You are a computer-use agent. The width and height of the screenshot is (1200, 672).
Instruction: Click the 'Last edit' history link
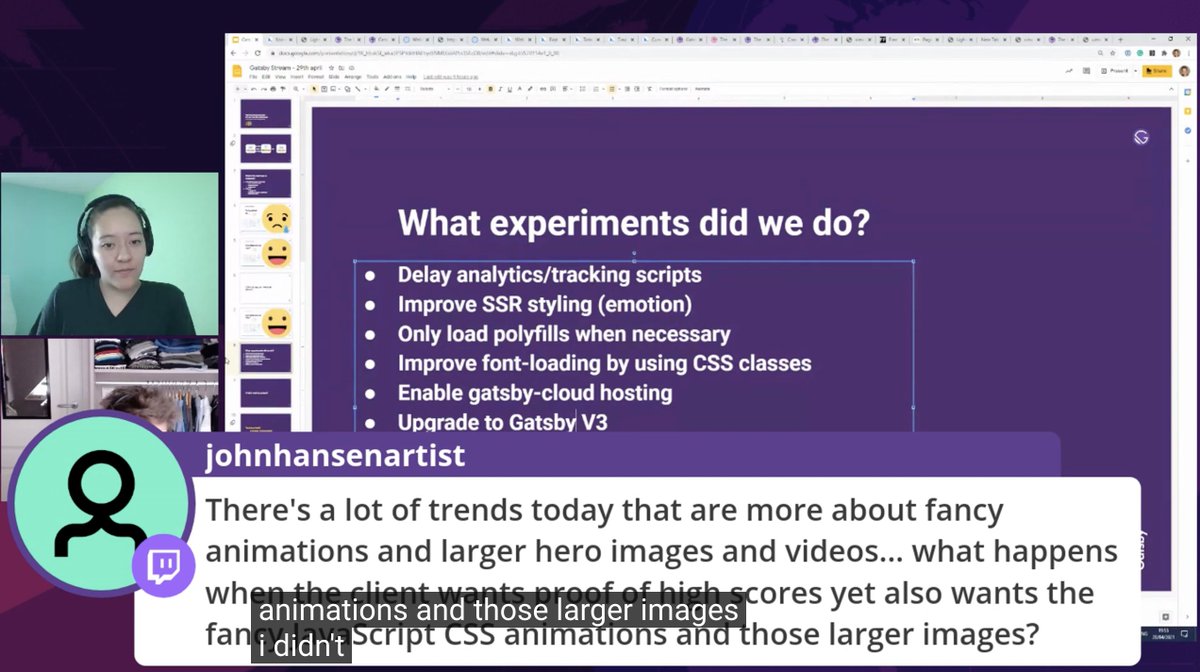[451, 77]
